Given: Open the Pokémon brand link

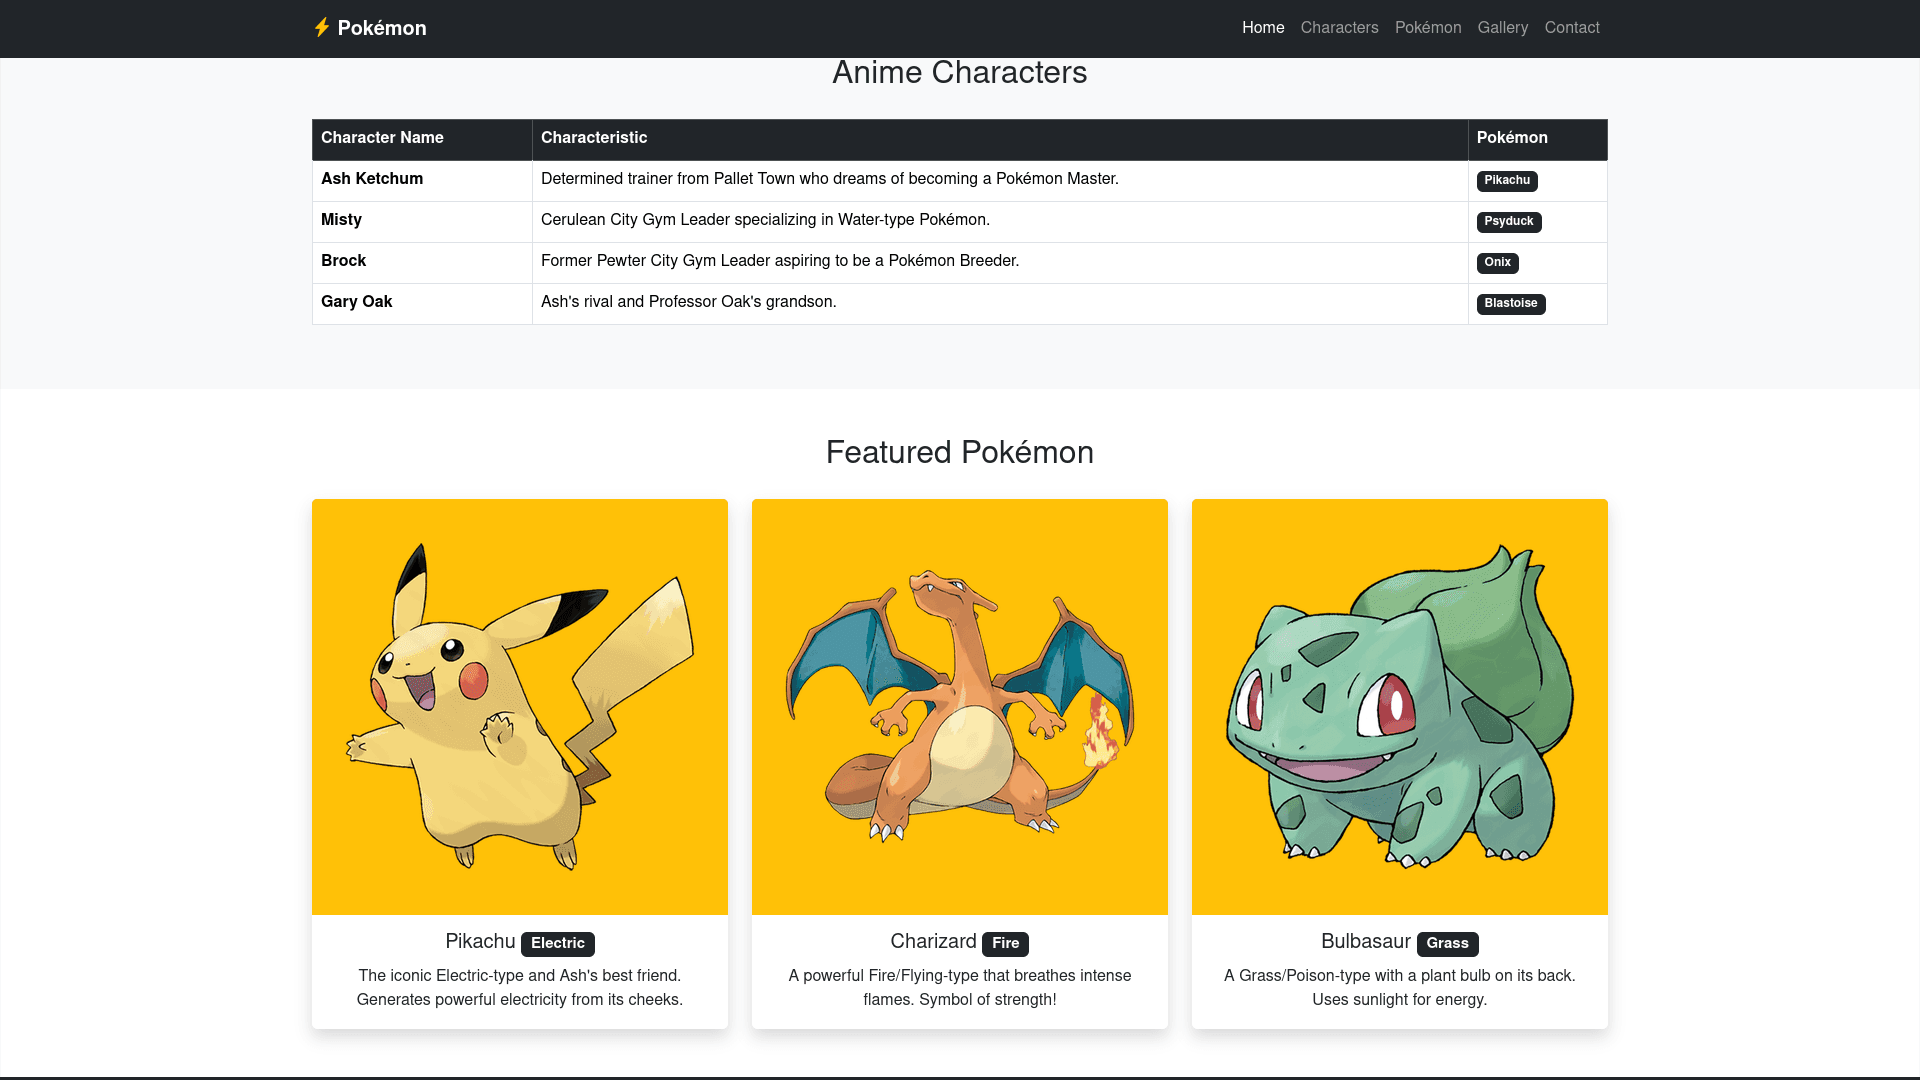Looking at the screenshot, I should [370, 28].
